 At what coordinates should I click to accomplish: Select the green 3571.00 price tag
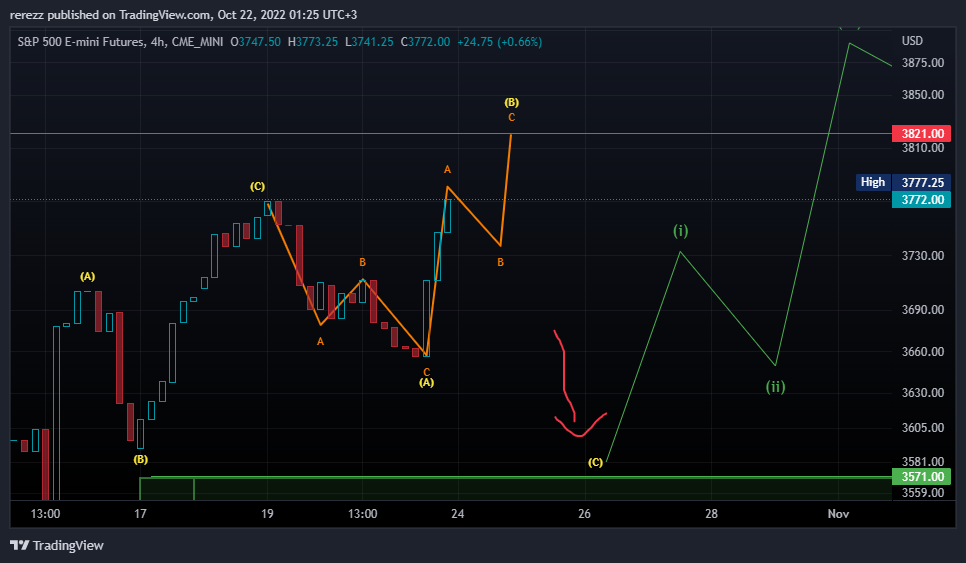coord(922,477)
